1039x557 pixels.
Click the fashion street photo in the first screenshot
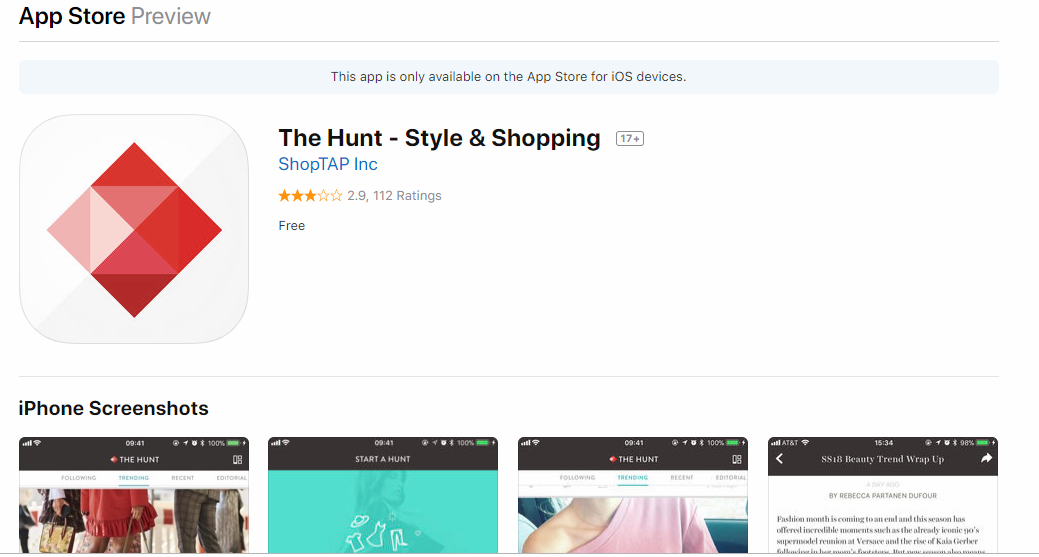coord(133,520)
